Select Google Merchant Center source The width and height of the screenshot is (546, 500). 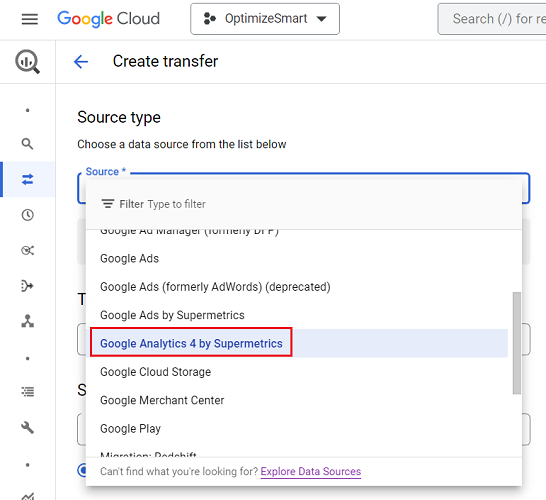tap(297, 400)
